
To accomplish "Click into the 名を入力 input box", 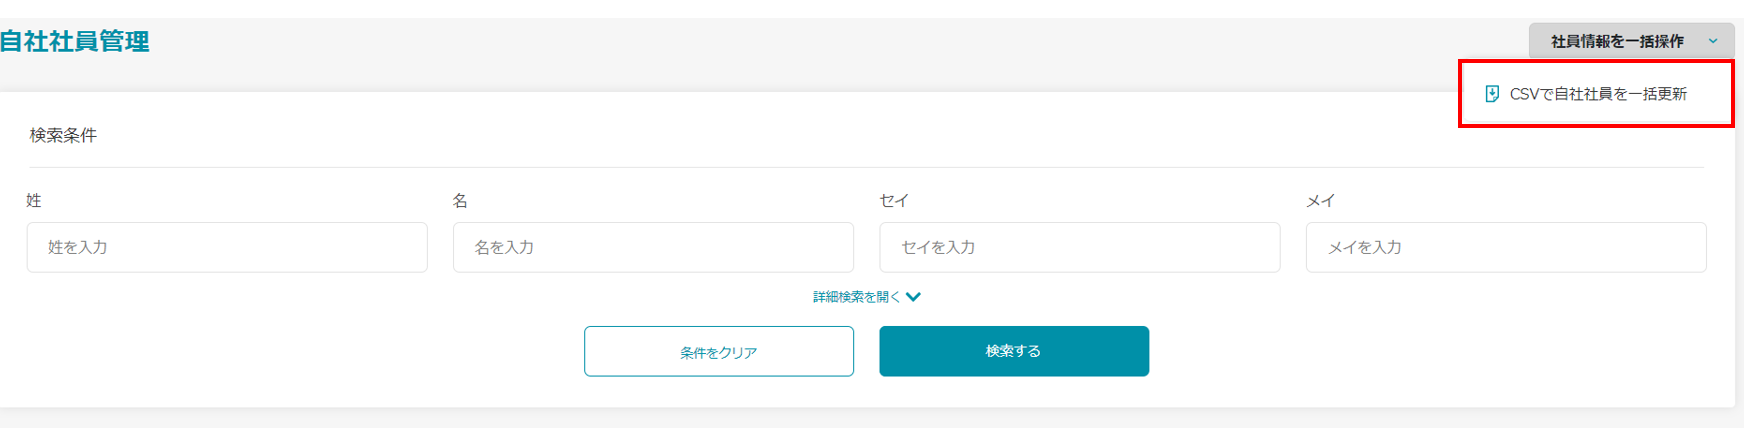I will point(653,247).
